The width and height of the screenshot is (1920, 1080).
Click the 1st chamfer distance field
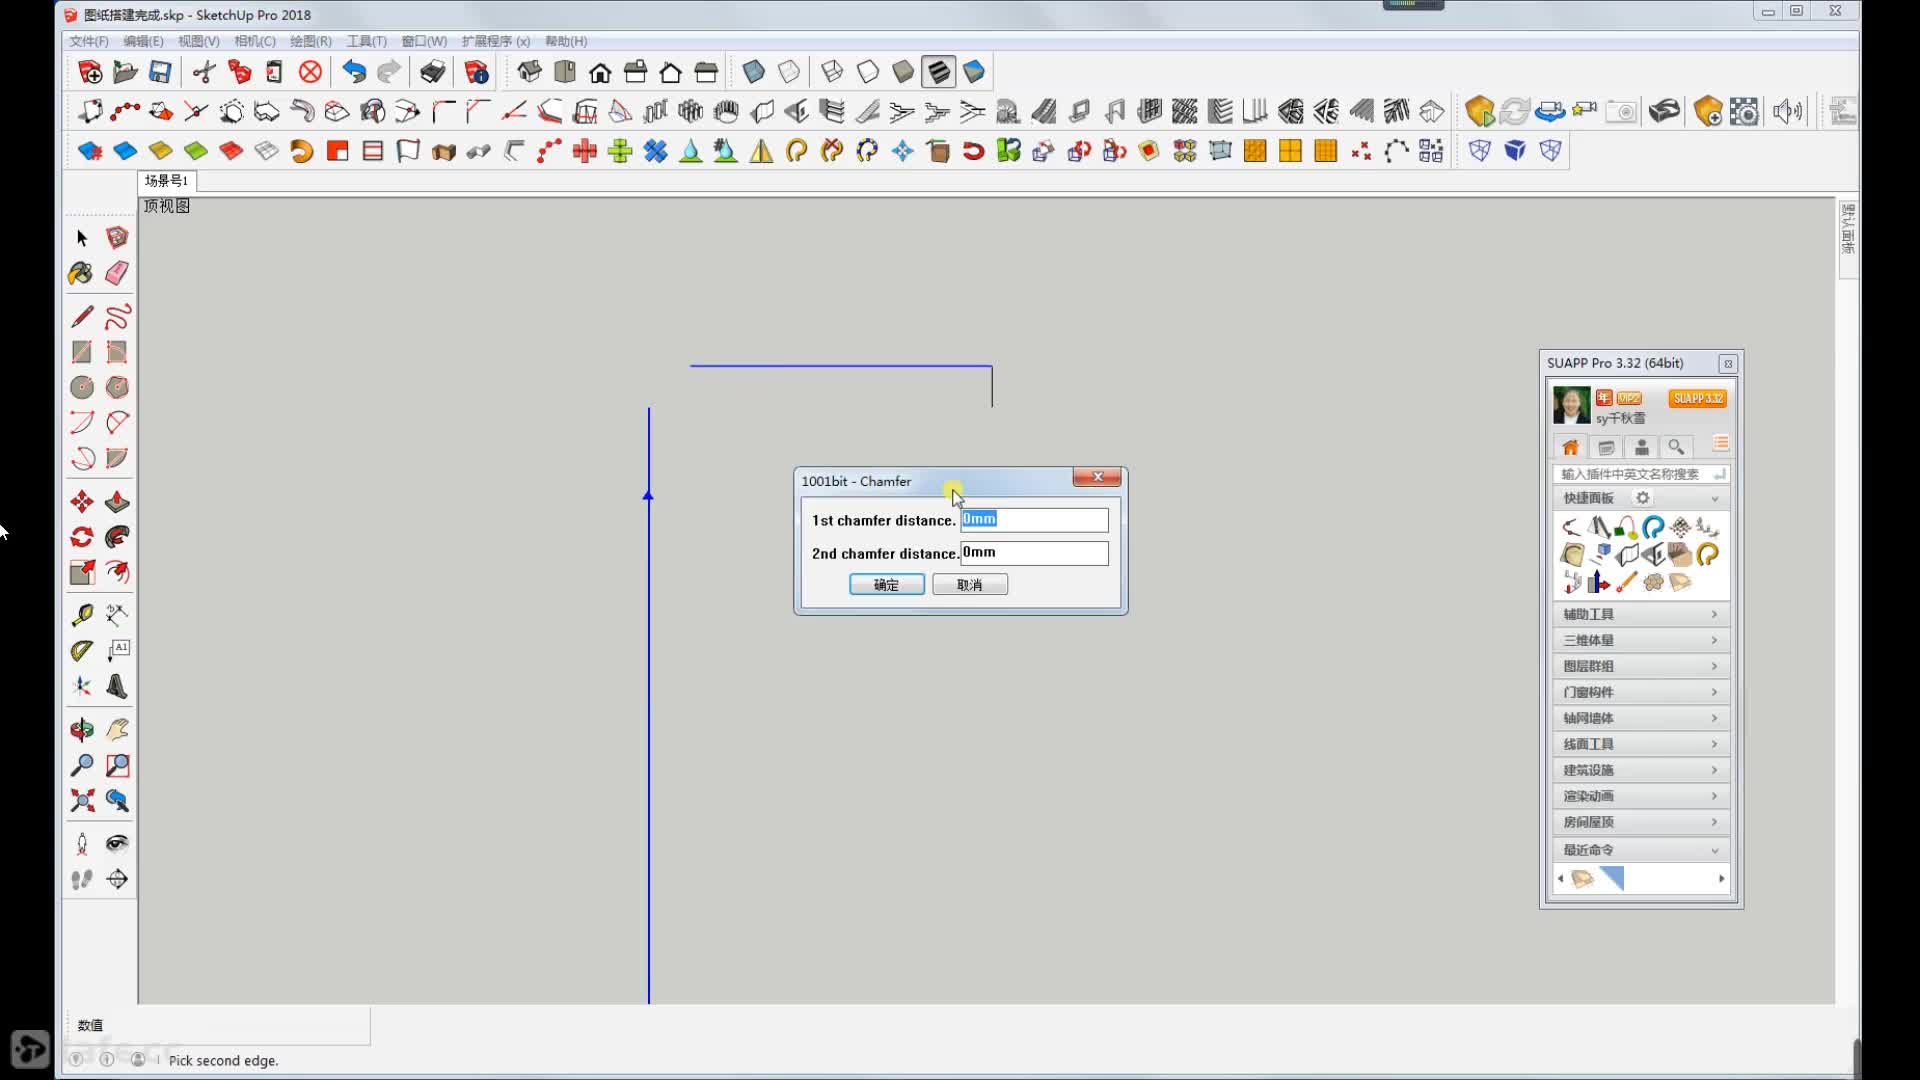coord(1034,520)
